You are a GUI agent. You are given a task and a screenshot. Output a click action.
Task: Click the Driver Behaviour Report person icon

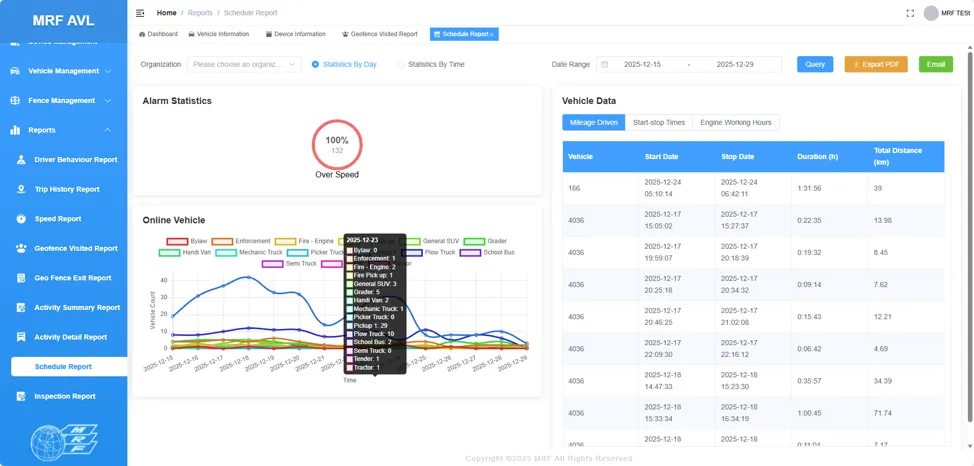pos(21,160)
